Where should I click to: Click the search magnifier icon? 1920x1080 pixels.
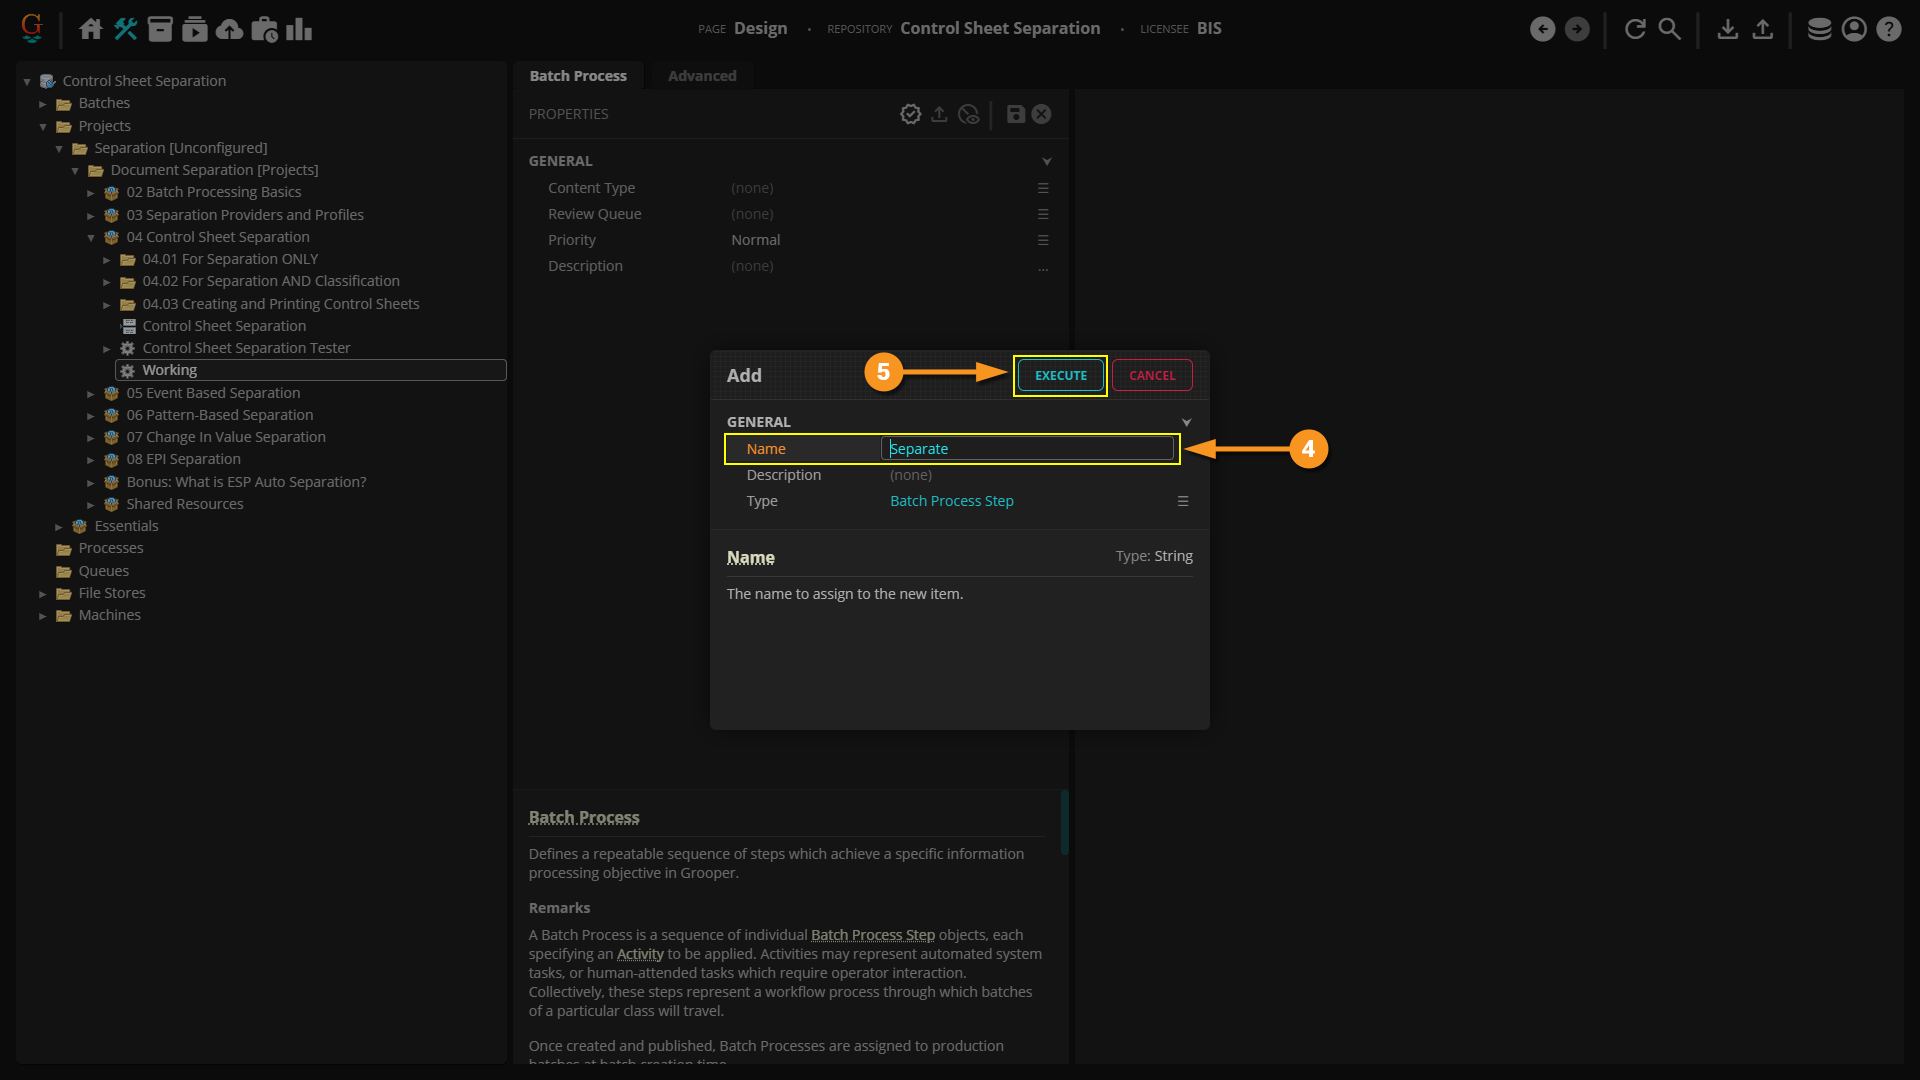click(1669, 29)
